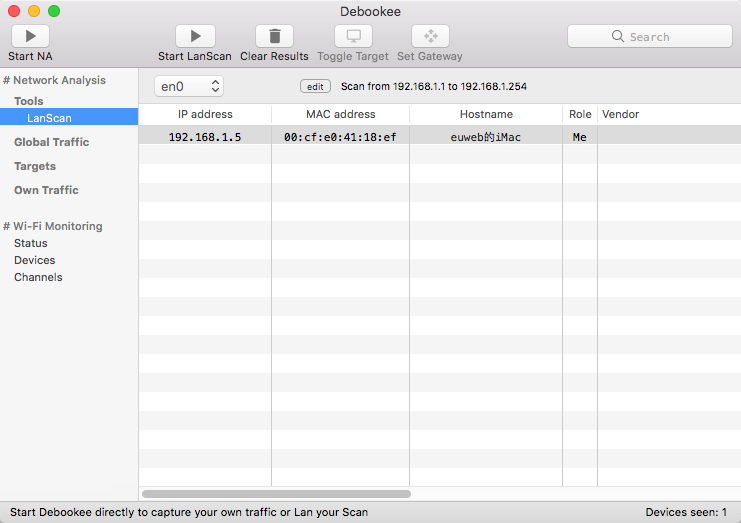Click the Set Gateway arrows icon
This screenshot has width=741, height=523.
[431, 36]
